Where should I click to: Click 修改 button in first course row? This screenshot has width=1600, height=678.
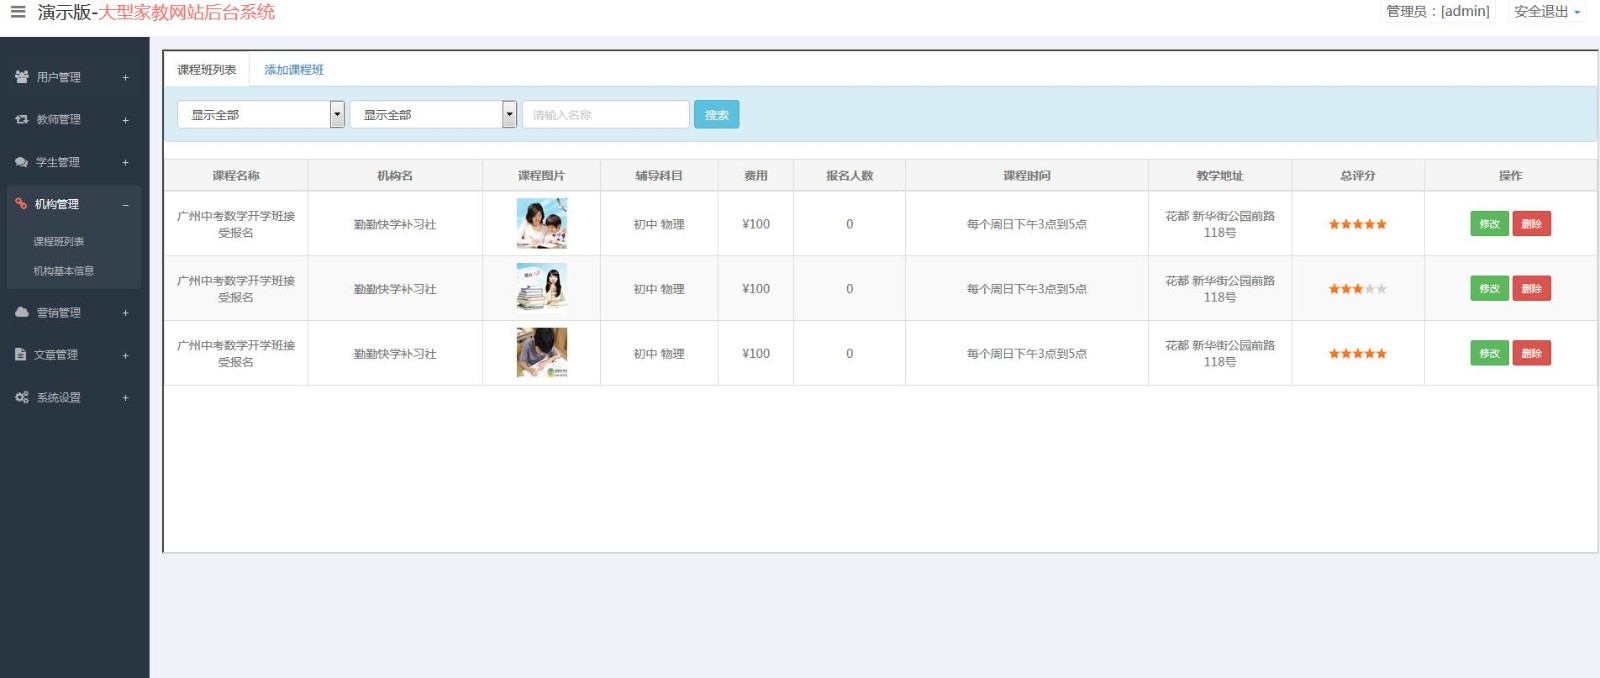coord(1489,224)
